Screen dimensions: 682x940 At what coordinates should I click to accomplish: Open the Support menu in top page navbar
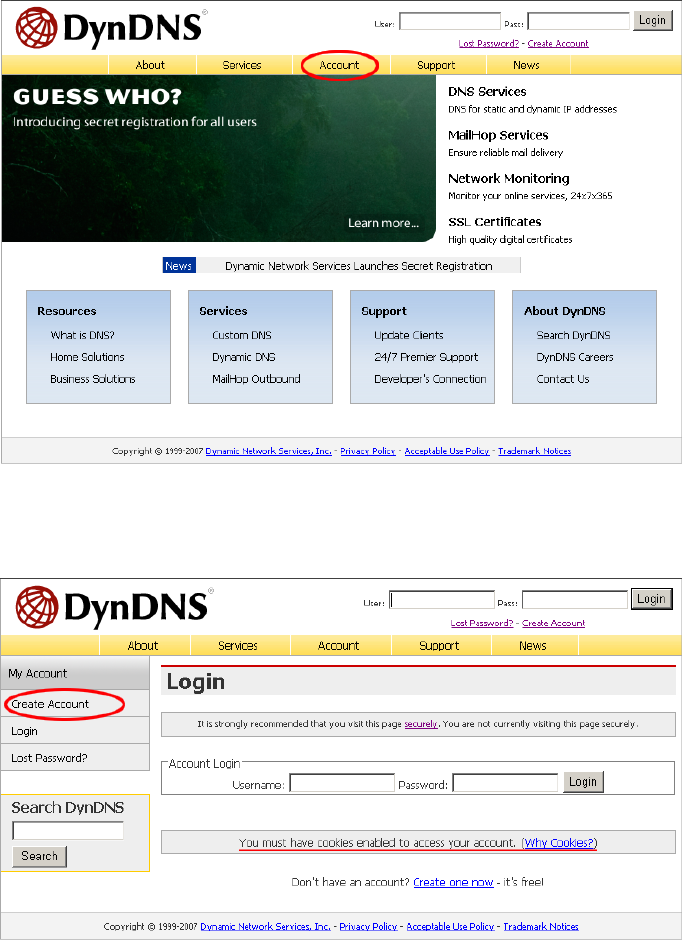[x=436, y=65]
